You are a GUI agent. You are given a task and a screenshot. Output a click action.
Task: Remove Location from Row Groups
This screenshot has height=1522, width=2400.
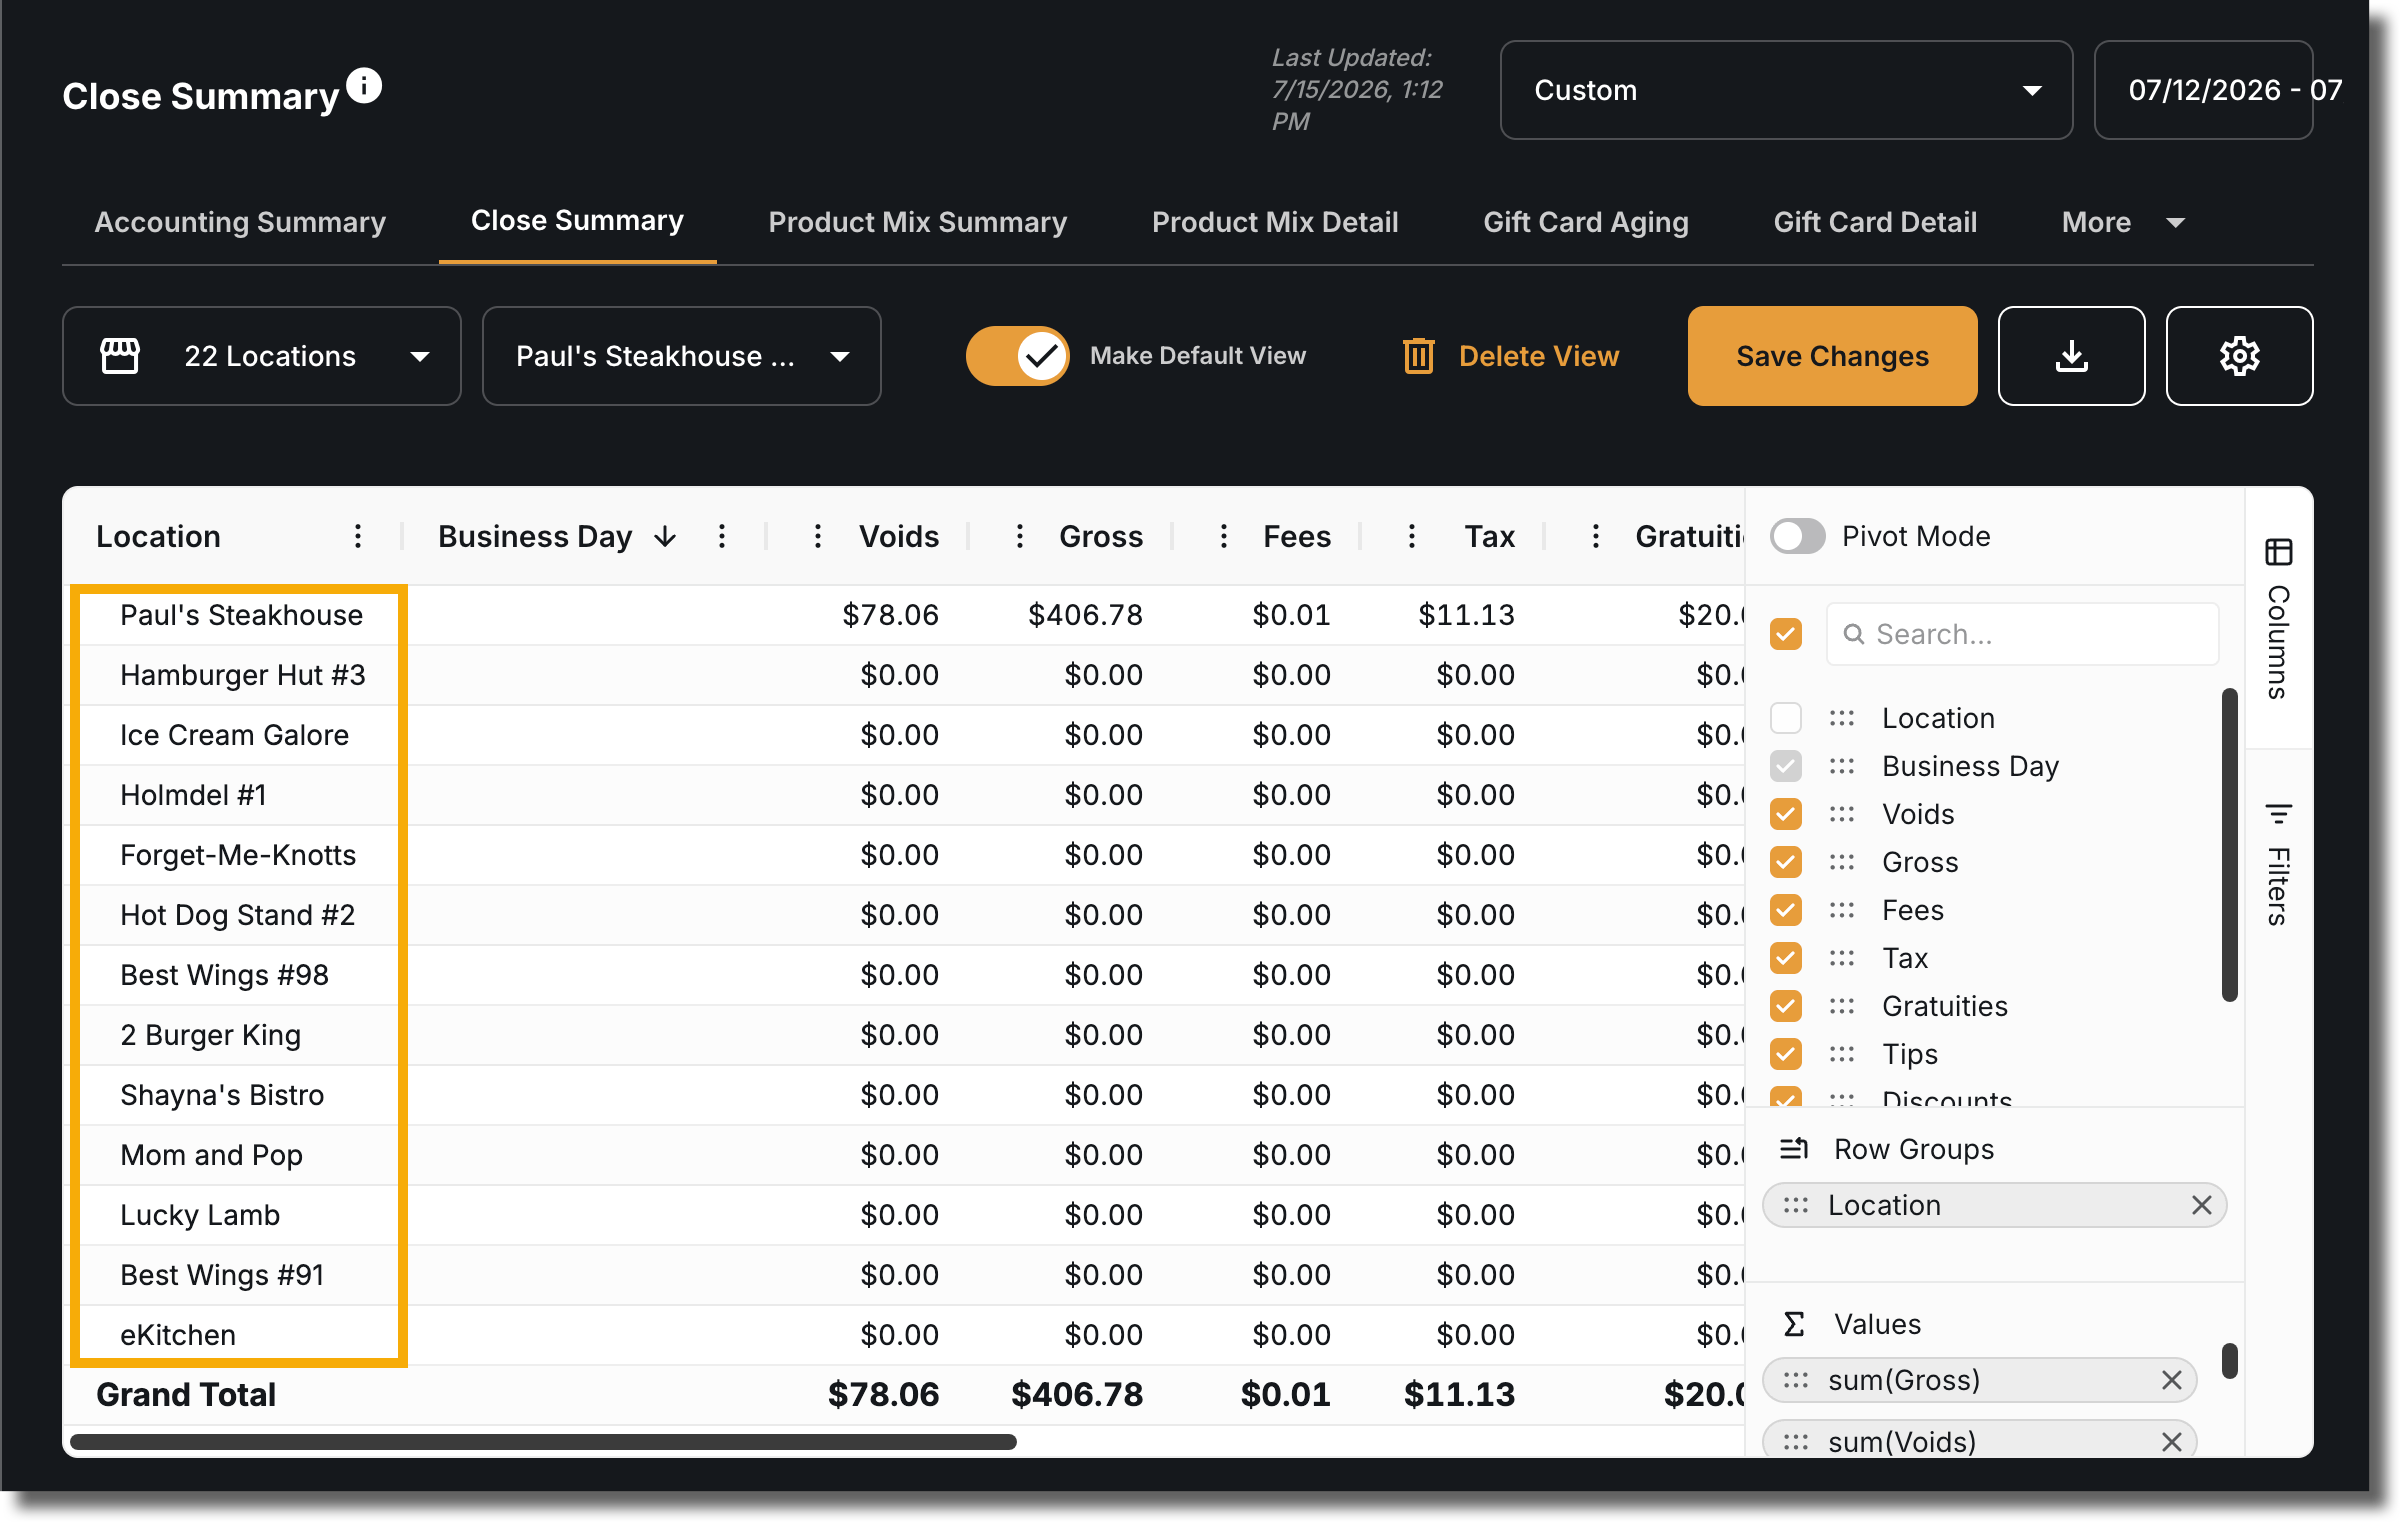(2201, 1205)
